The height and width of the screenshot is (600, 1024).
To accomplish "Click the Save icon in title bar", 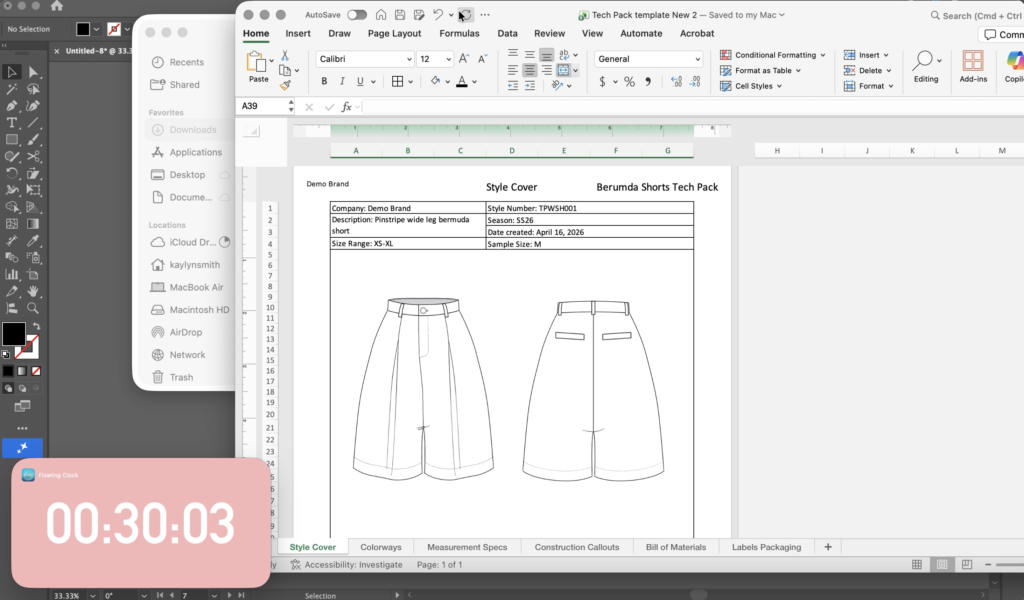I will 400,15.
